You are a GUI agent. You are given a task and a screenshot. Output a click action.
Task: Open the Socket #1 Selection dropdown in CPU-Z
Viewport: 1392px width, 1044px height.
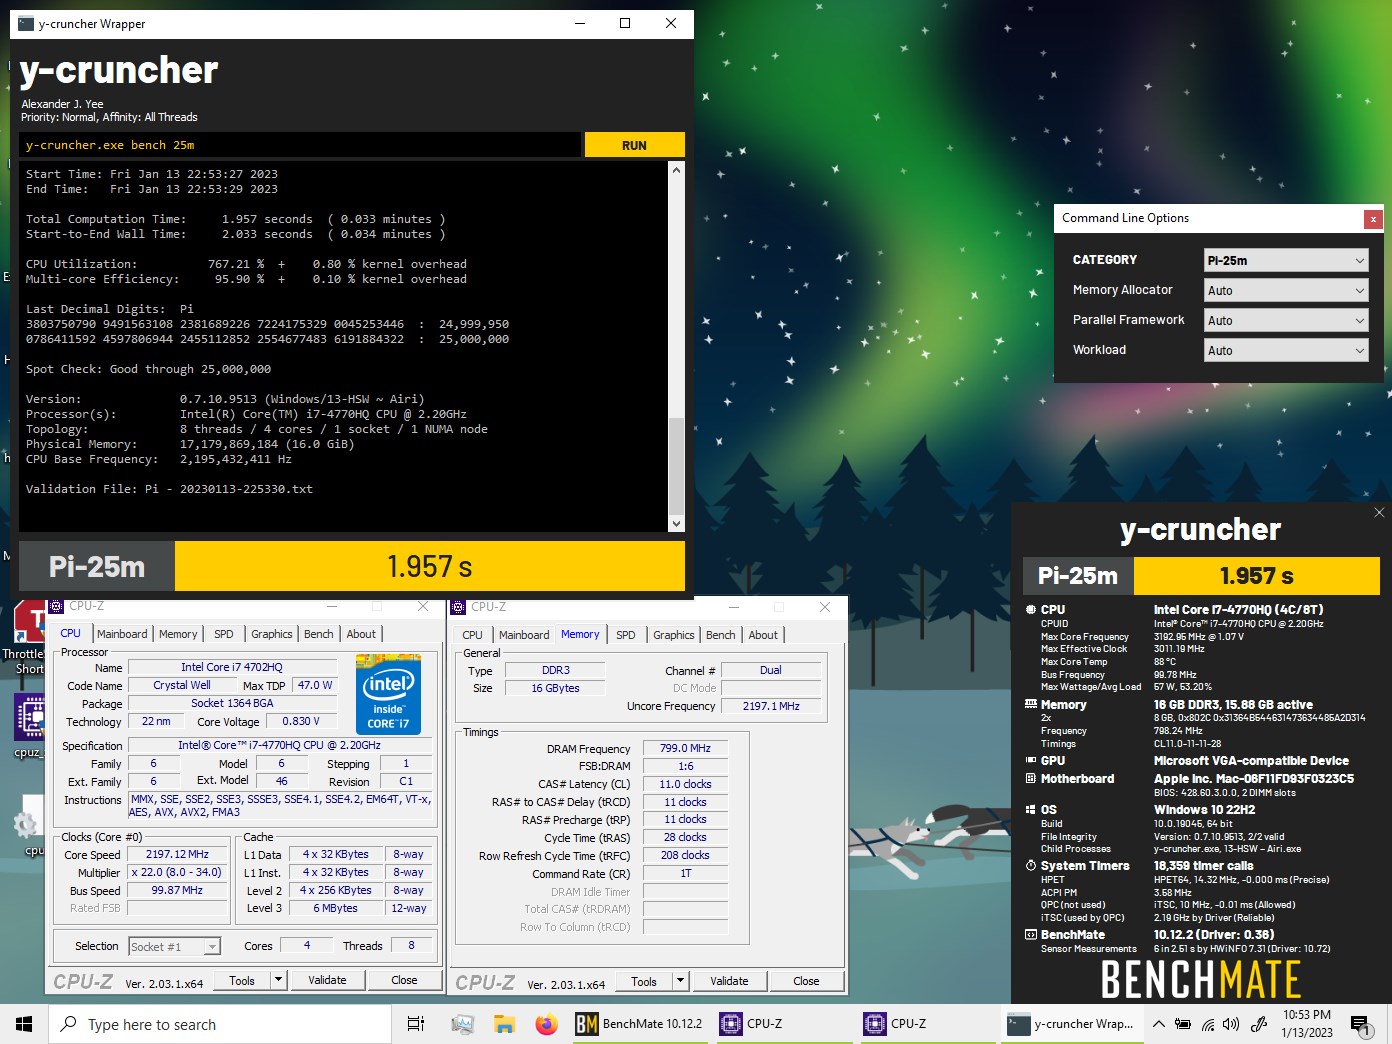[x=174, y=946]
